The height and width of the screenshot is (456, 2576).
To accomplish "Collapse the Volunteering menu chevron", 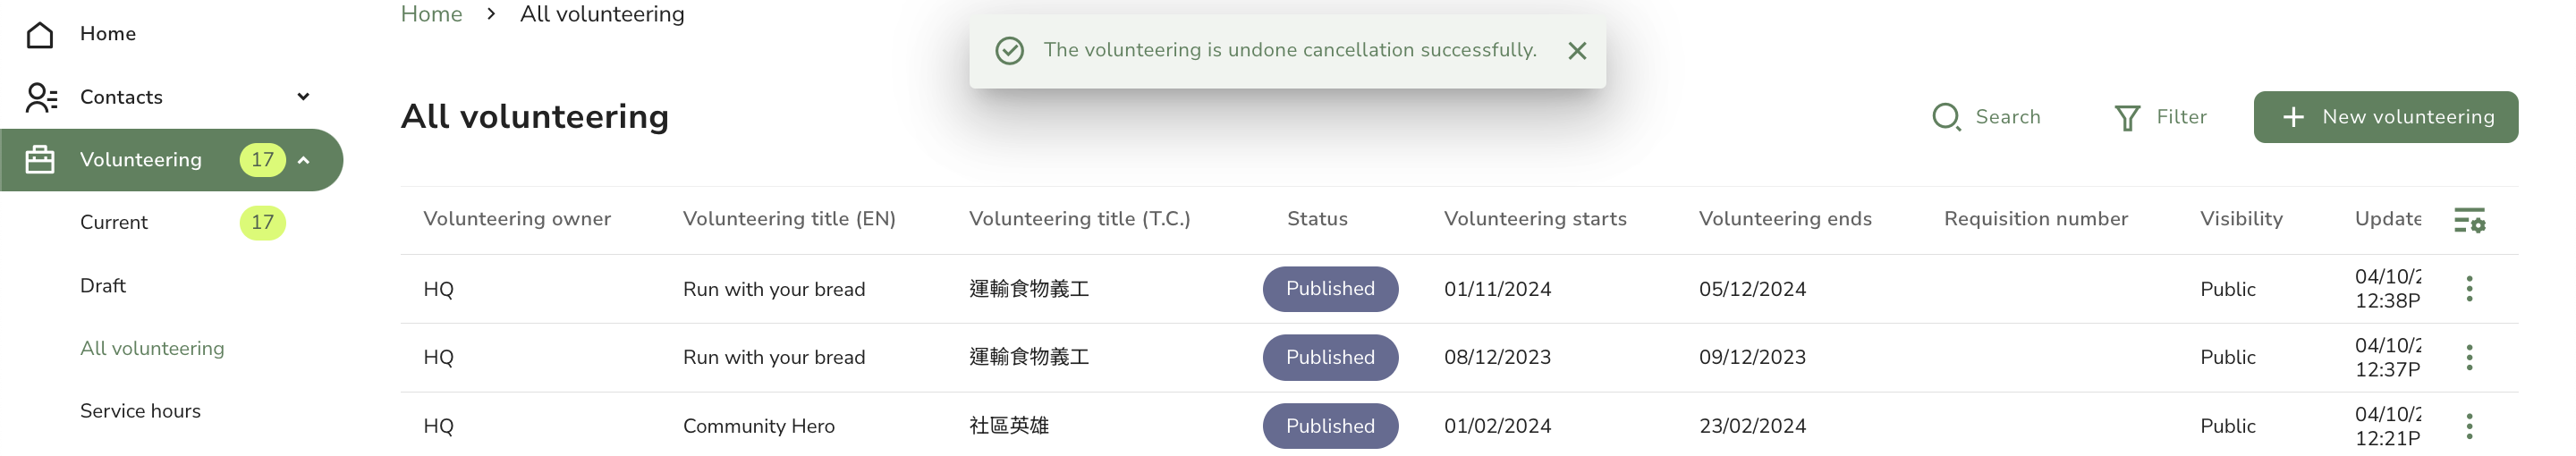I will (x=304, y=160).
